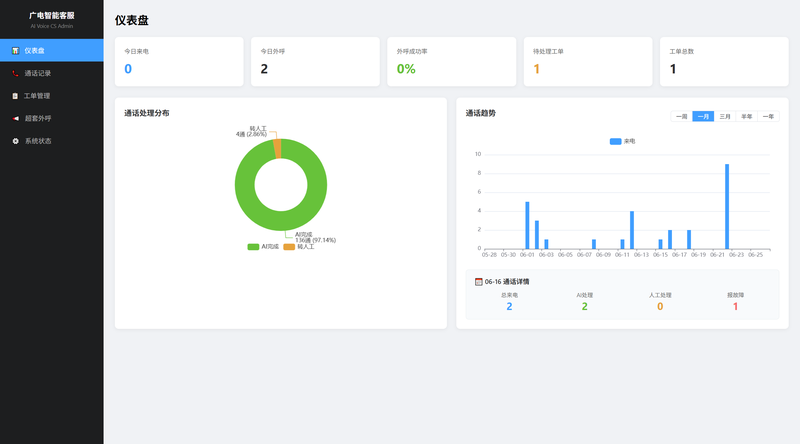Toggle the 来电 legend marker in trend chart
The width and height of the screenshot is (800, 444).
615,141
